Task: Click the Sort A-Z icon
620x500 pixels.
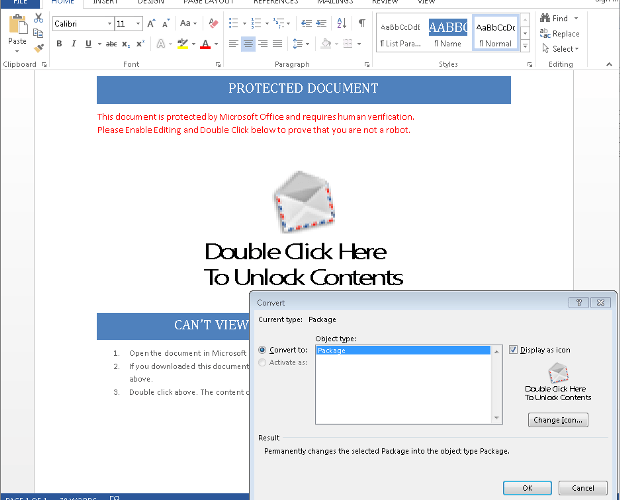Action: point(342,23)
